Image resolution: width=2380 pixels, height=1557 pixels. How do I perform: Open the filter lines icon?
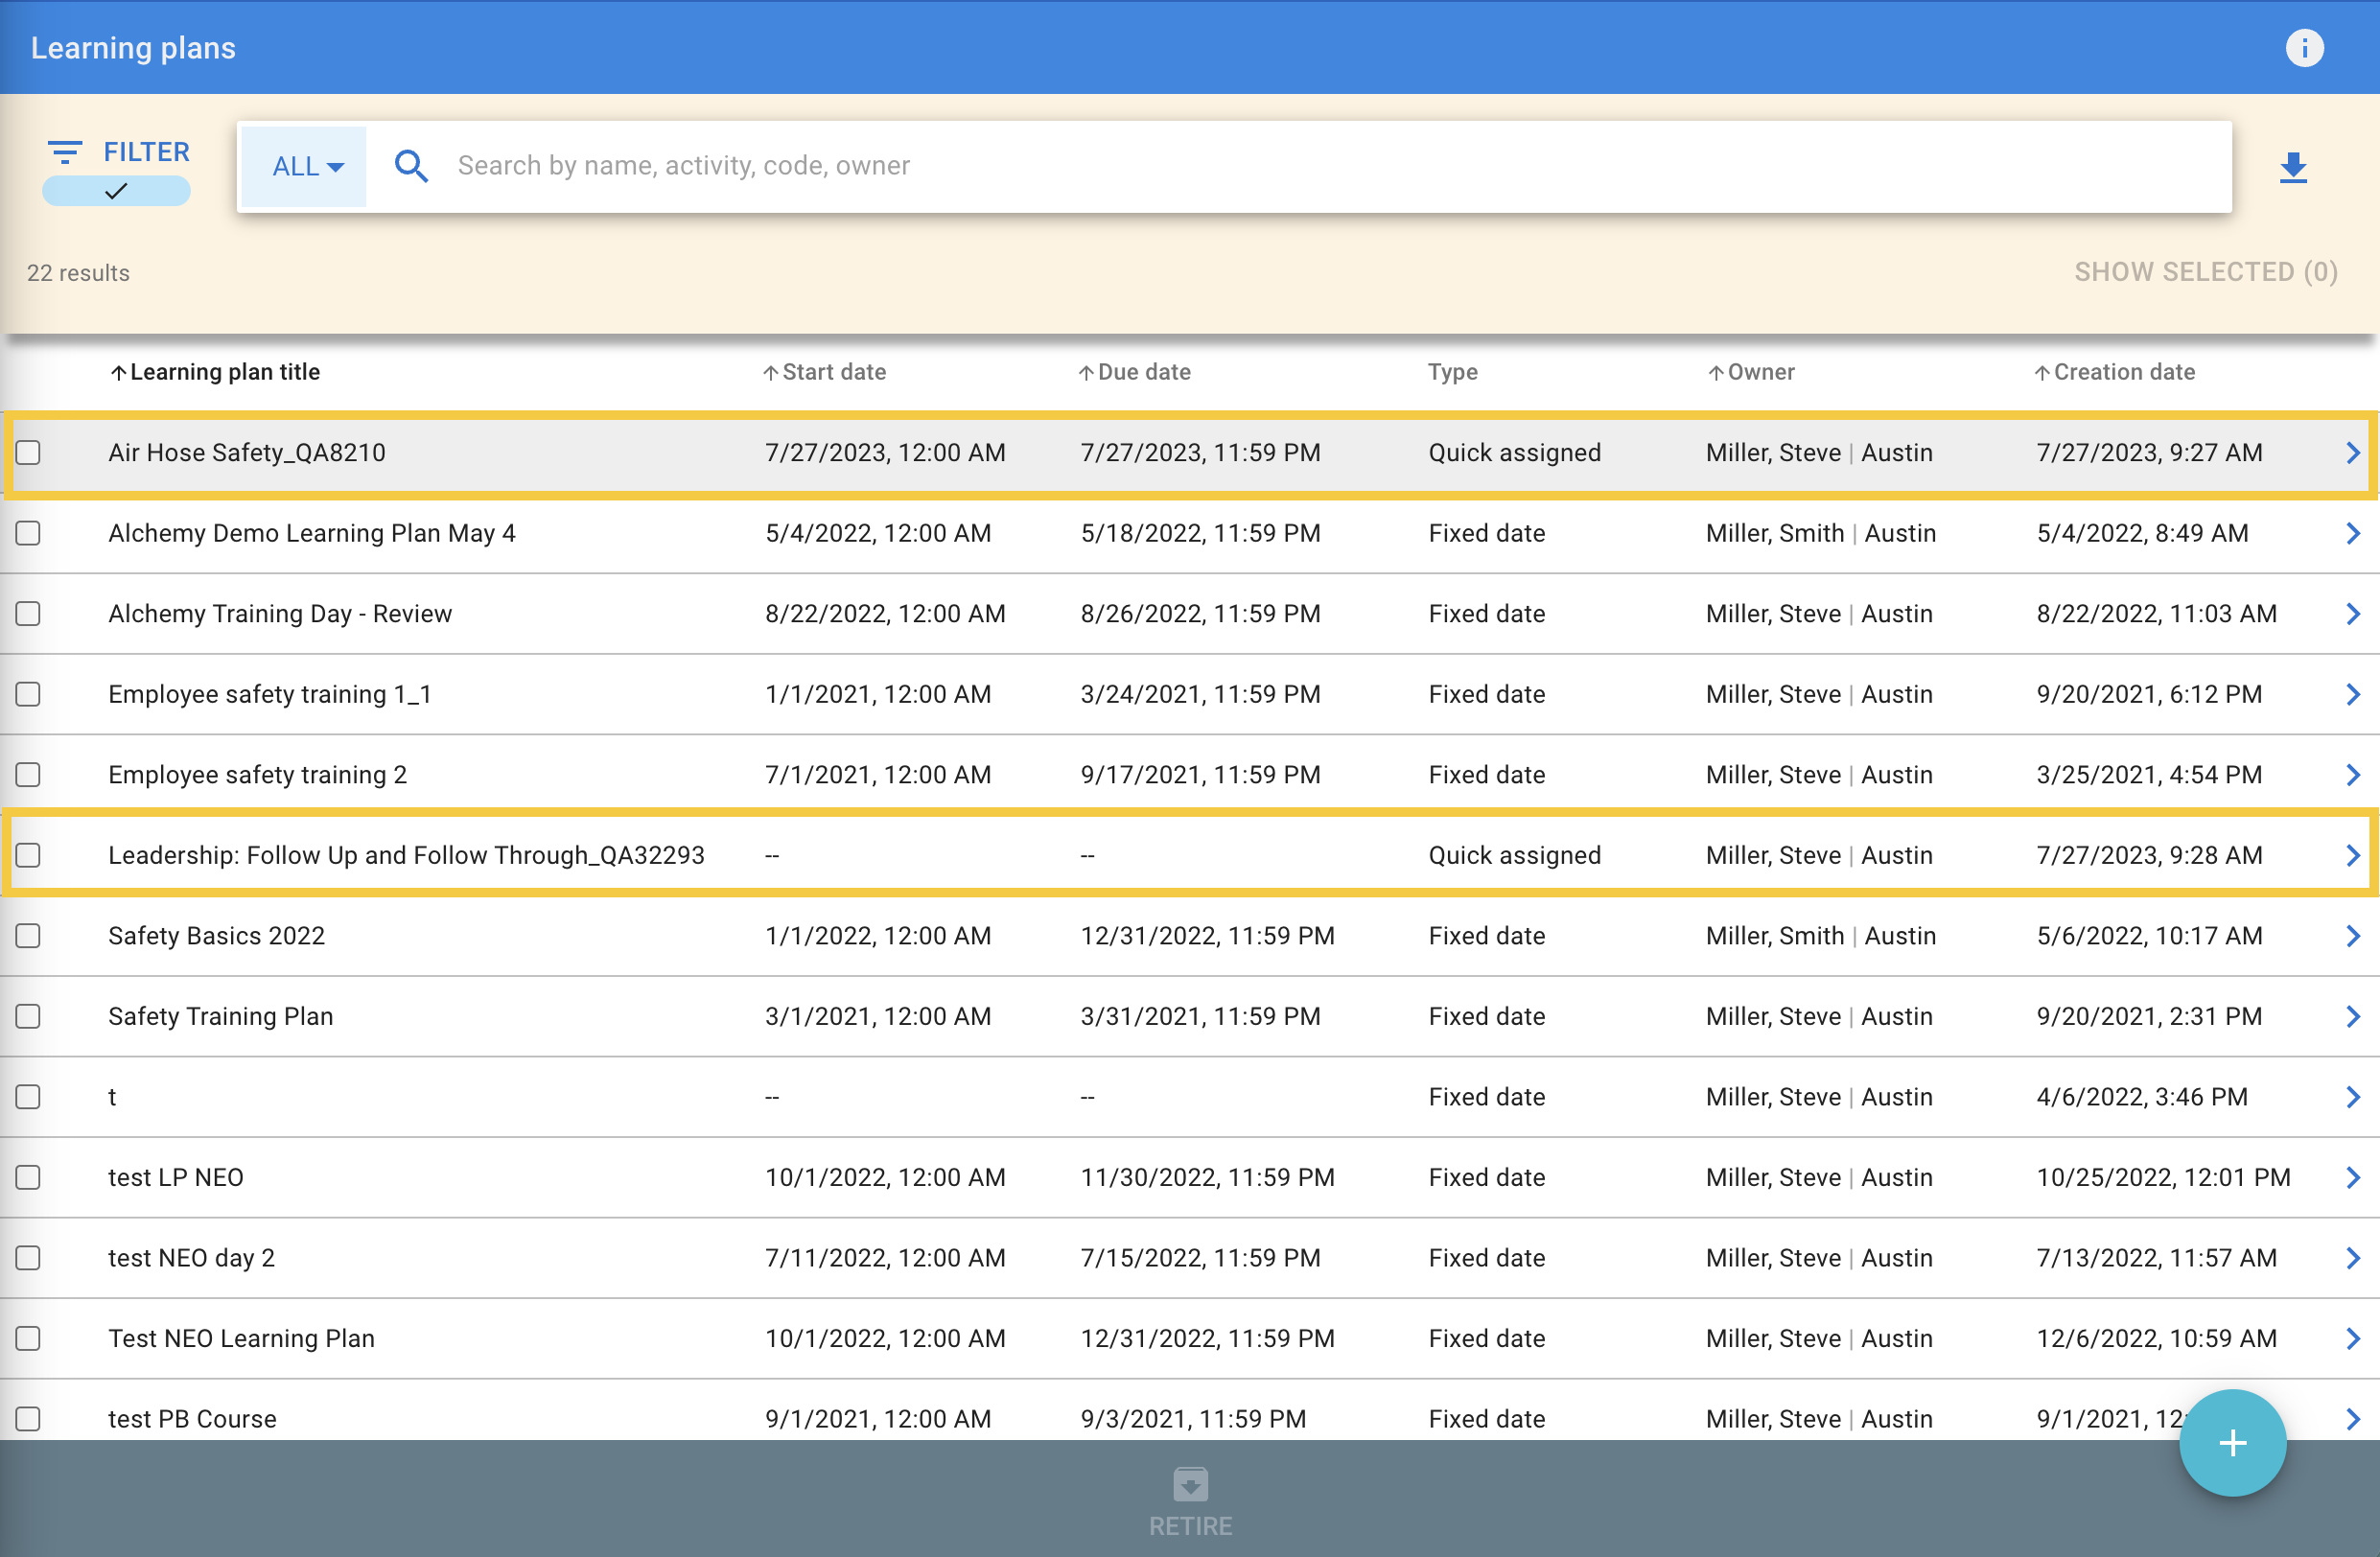tap(65, 152)
